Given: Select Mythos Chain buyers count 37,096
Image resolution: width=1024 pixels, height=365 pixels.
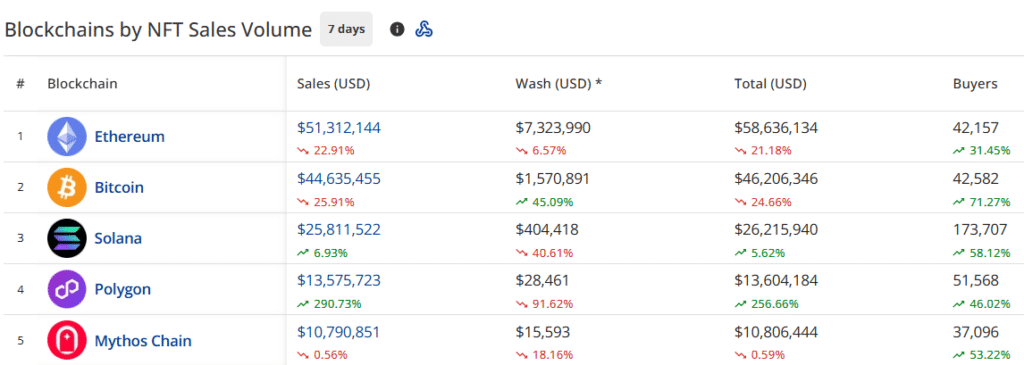Looking at the screenshot, I should 976,332.
